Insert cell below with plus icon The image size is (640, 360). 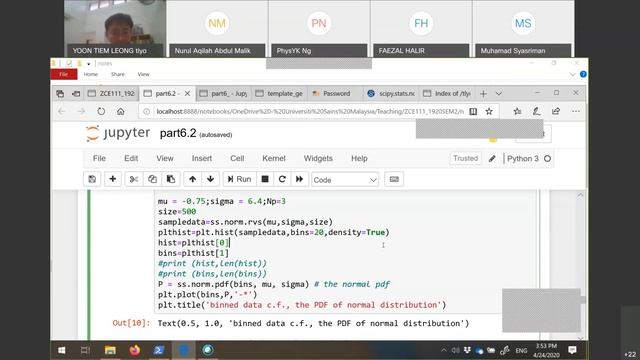click(113, 179)
